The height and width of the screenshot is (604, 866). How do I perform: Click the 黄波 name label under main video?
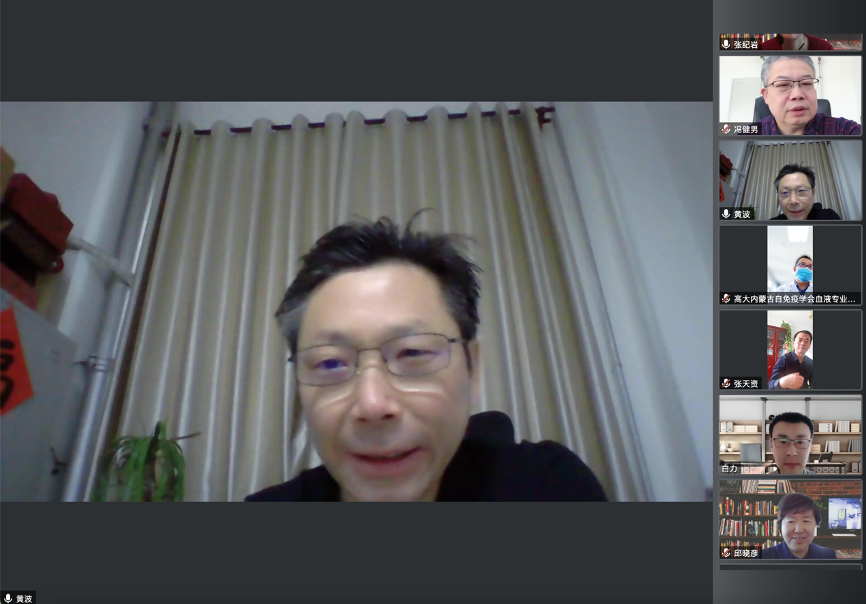tap(24, 598)
